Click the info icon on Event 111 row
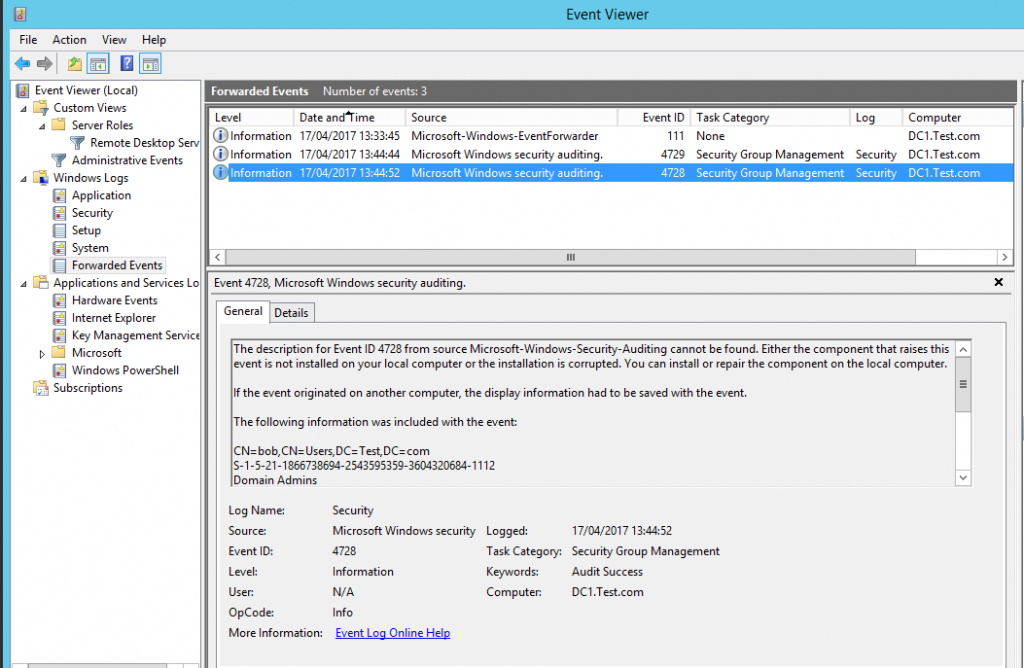This screenshot has height=668, width=1024. pyautogui.click(x=221, y=136)
